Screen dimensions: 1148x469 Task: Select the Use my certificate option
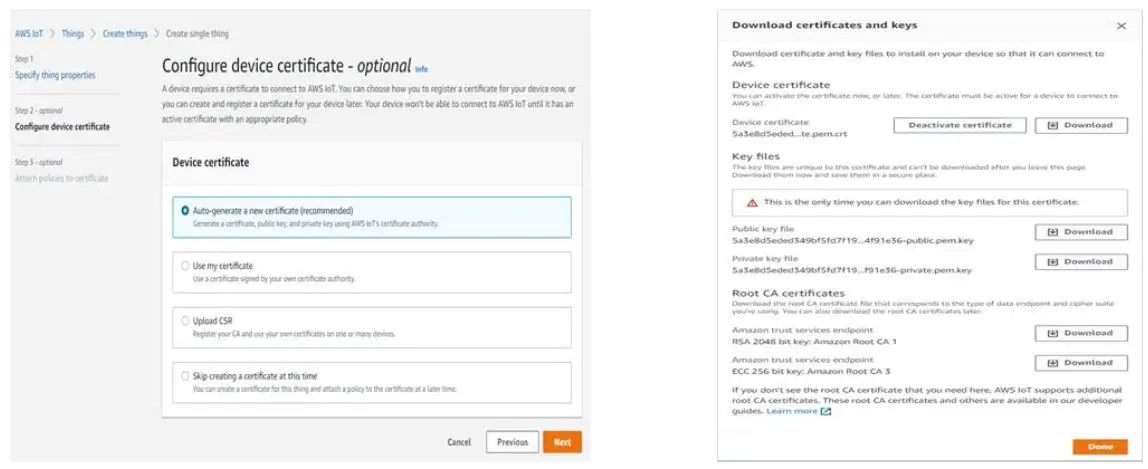click(185, 266)
